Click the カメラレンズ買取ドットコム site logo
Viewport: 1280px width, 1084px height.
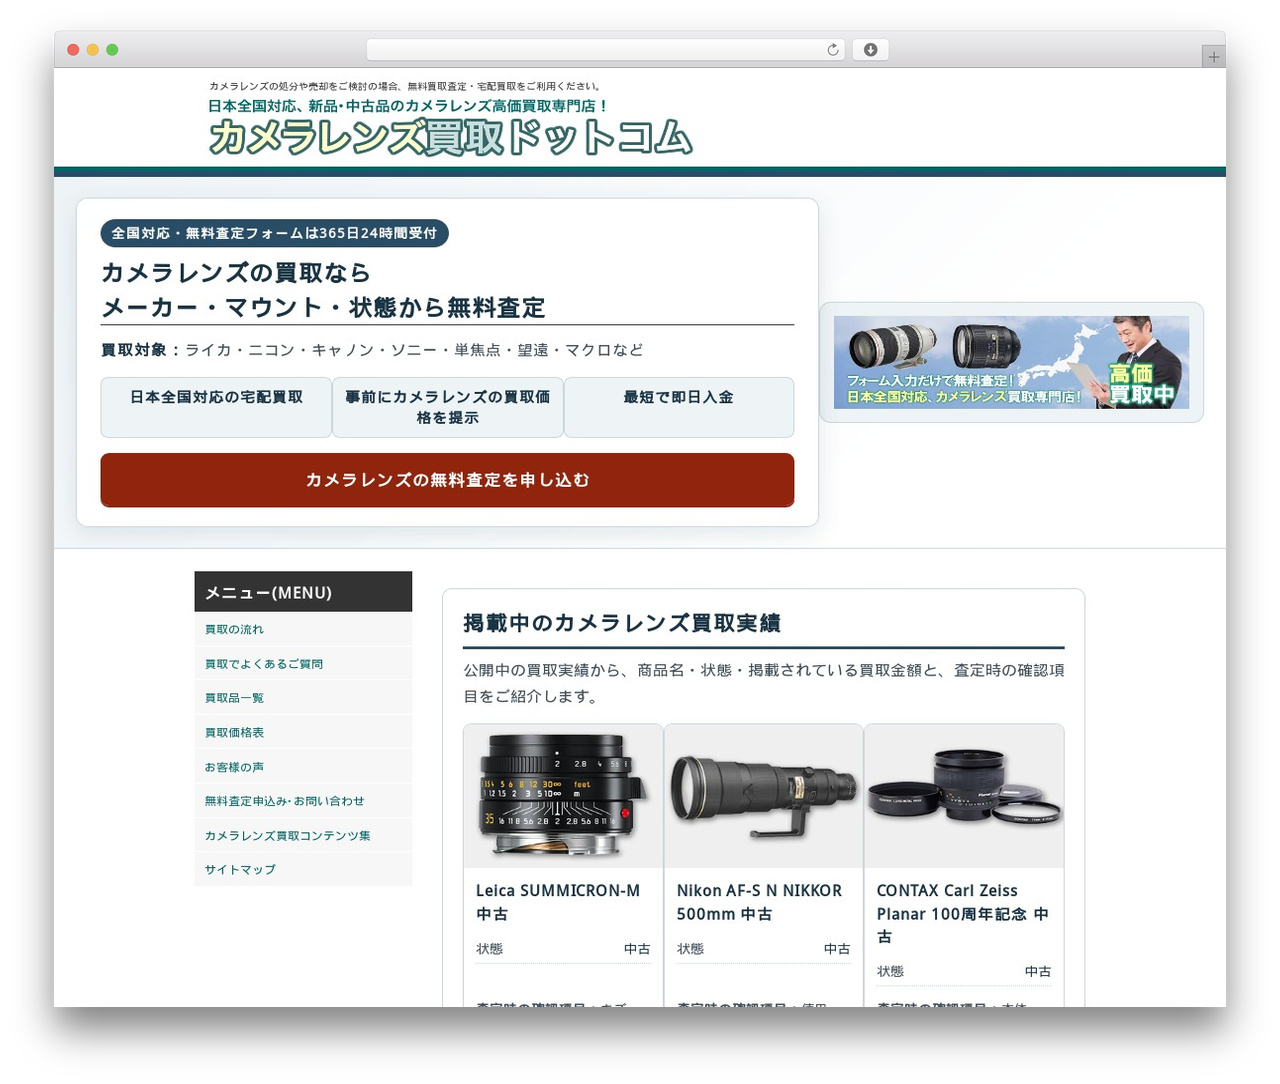pyautogui.click(x=450, y=138)
